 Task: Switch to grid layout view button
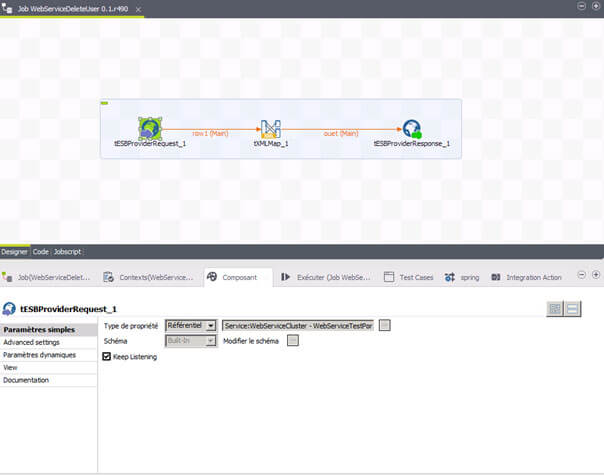(x=555, y=309)
